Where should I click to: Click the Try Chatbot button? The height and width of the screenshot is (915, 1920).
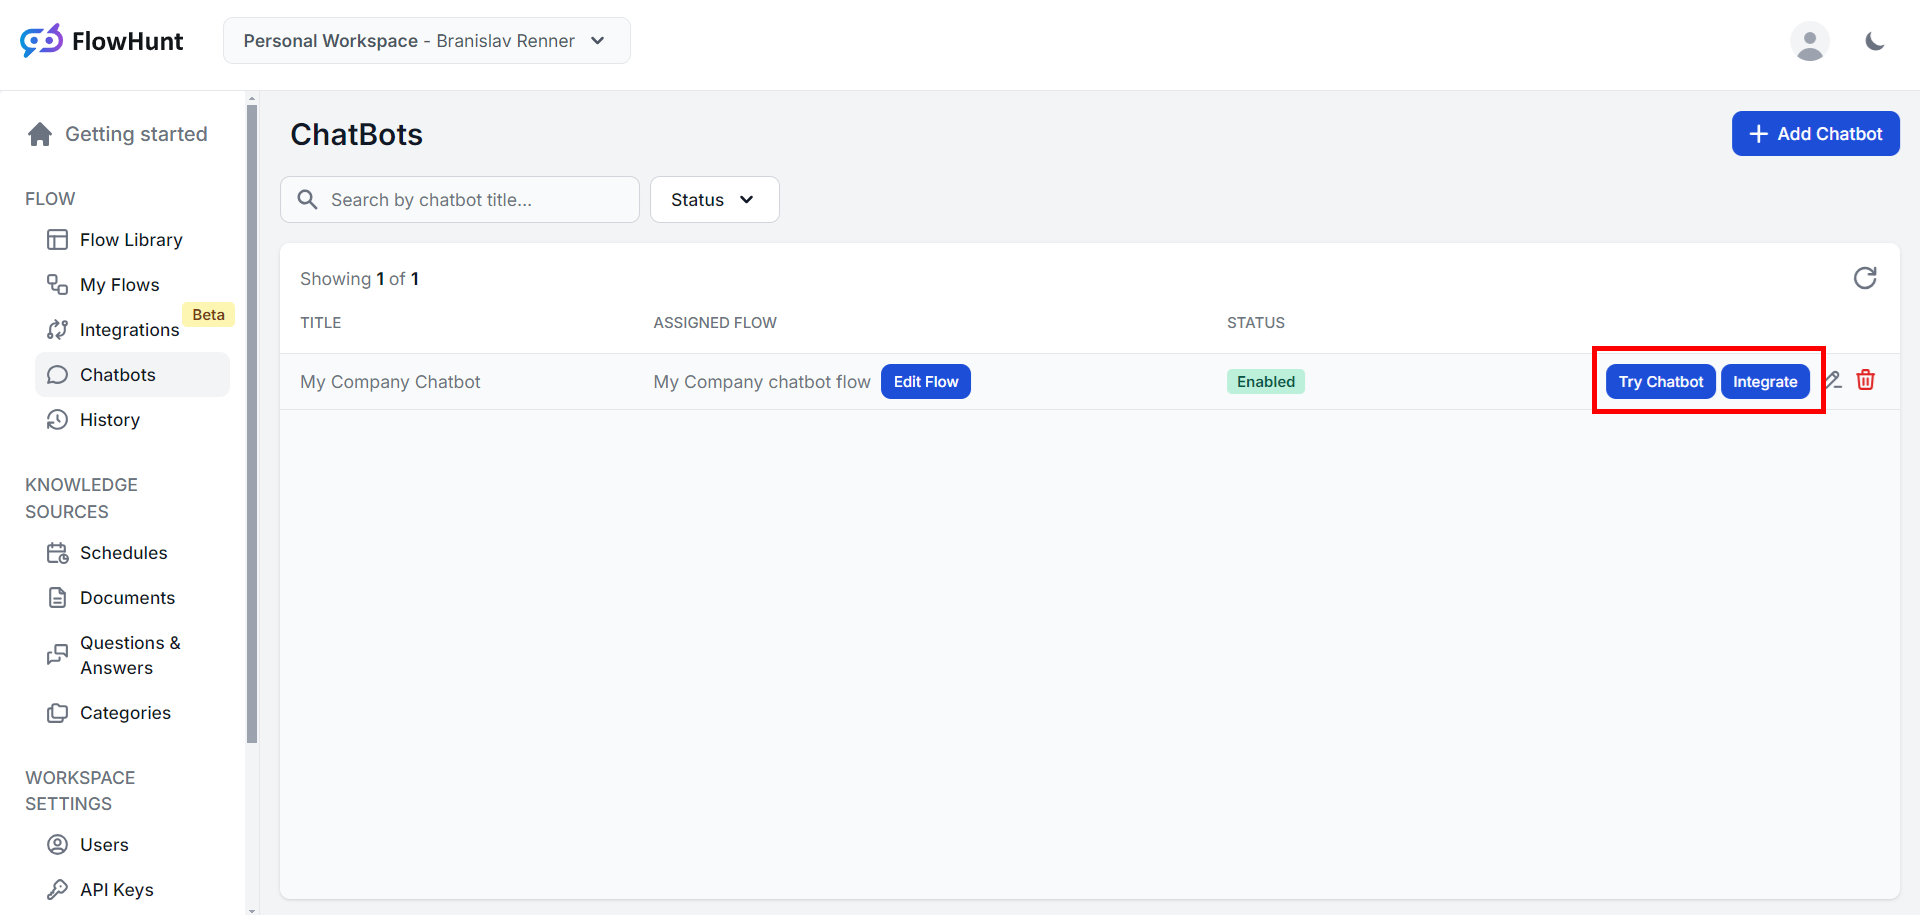coord(1660,382)
